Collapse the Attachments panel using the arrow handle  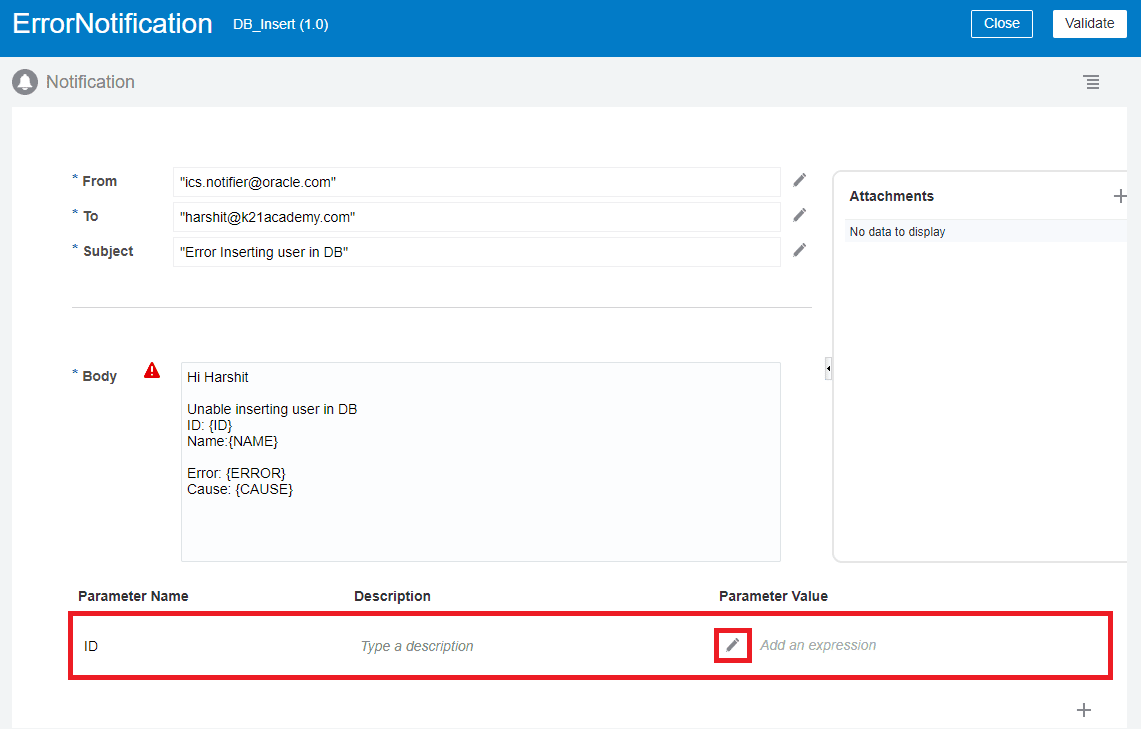coord(828,370)
